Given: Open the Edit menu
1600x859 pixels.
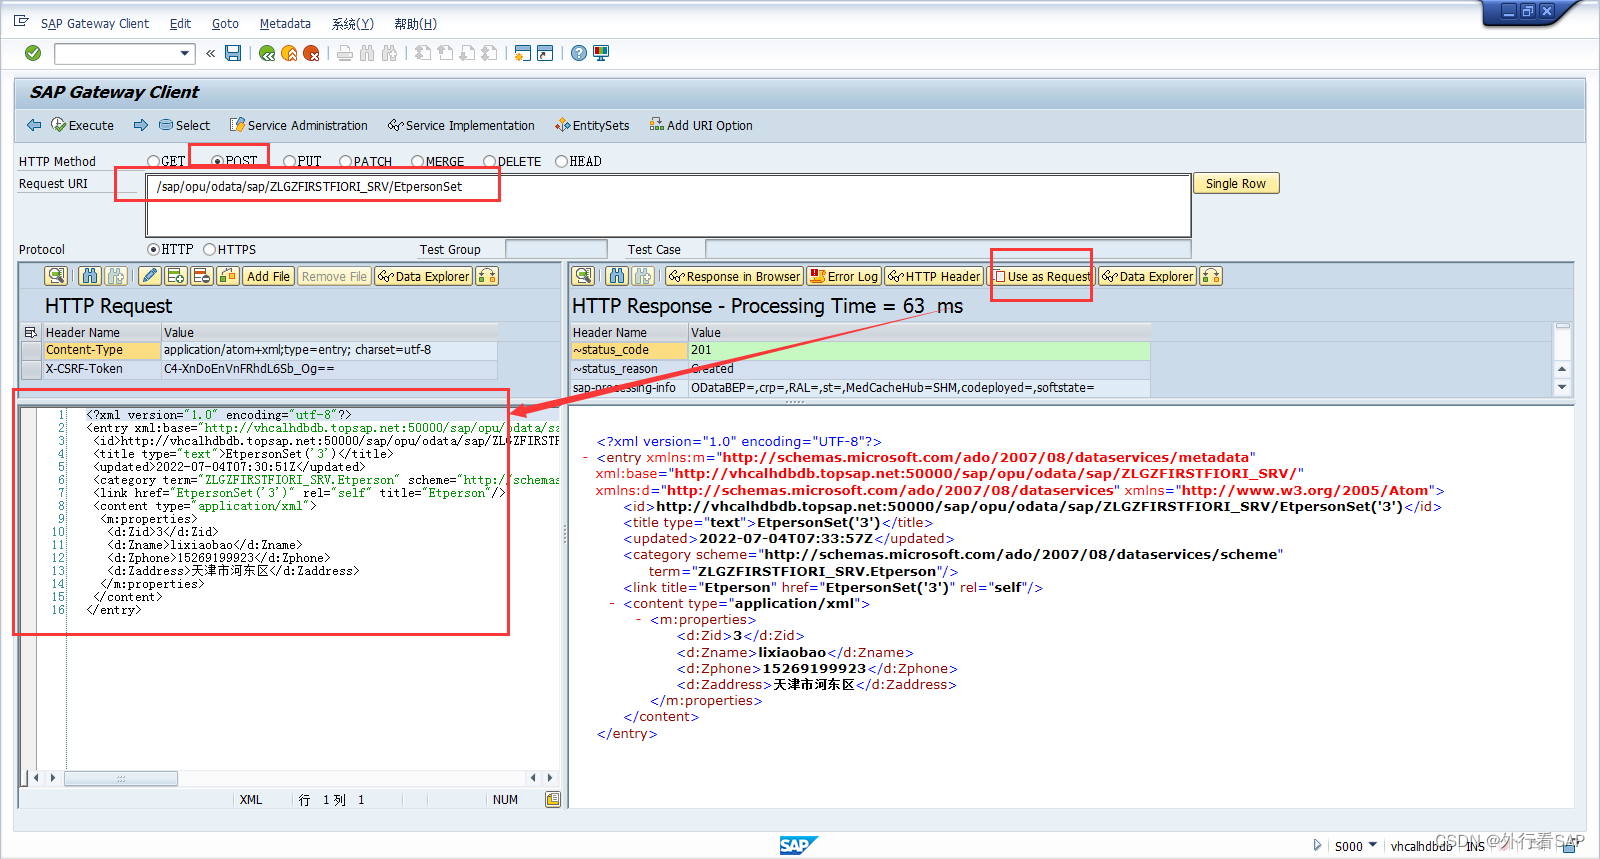Looking at the screenshot, I should click(x=180, y=23).
